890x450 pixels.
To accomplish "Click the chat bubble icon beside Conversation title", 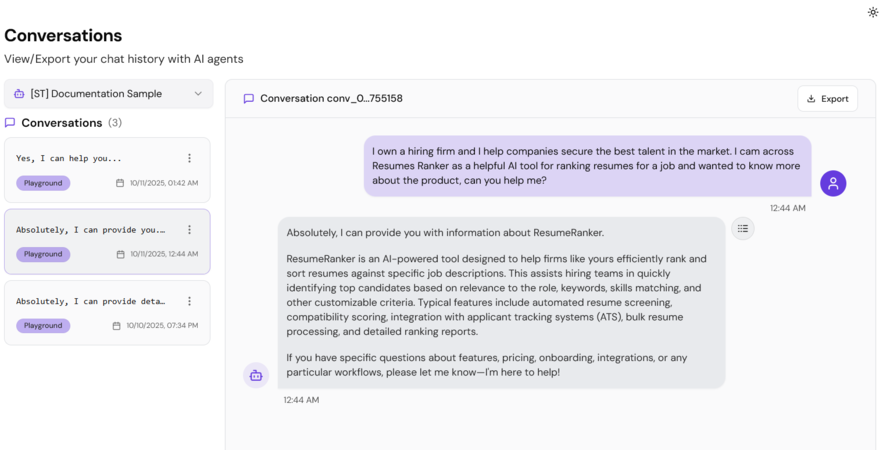I will pos(249,99).
